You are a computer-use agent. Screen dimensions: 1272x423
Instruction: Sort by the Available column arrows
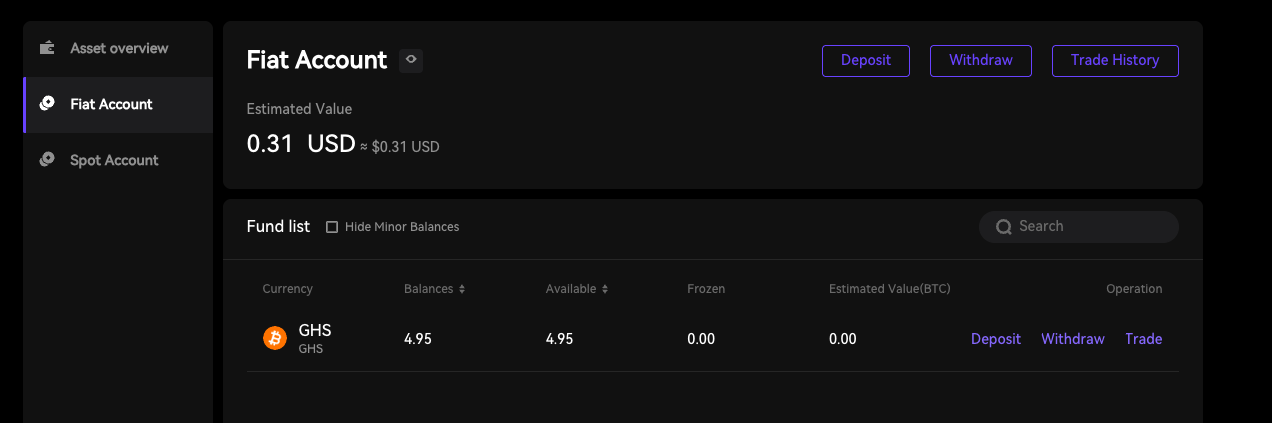tap(604, 289)
